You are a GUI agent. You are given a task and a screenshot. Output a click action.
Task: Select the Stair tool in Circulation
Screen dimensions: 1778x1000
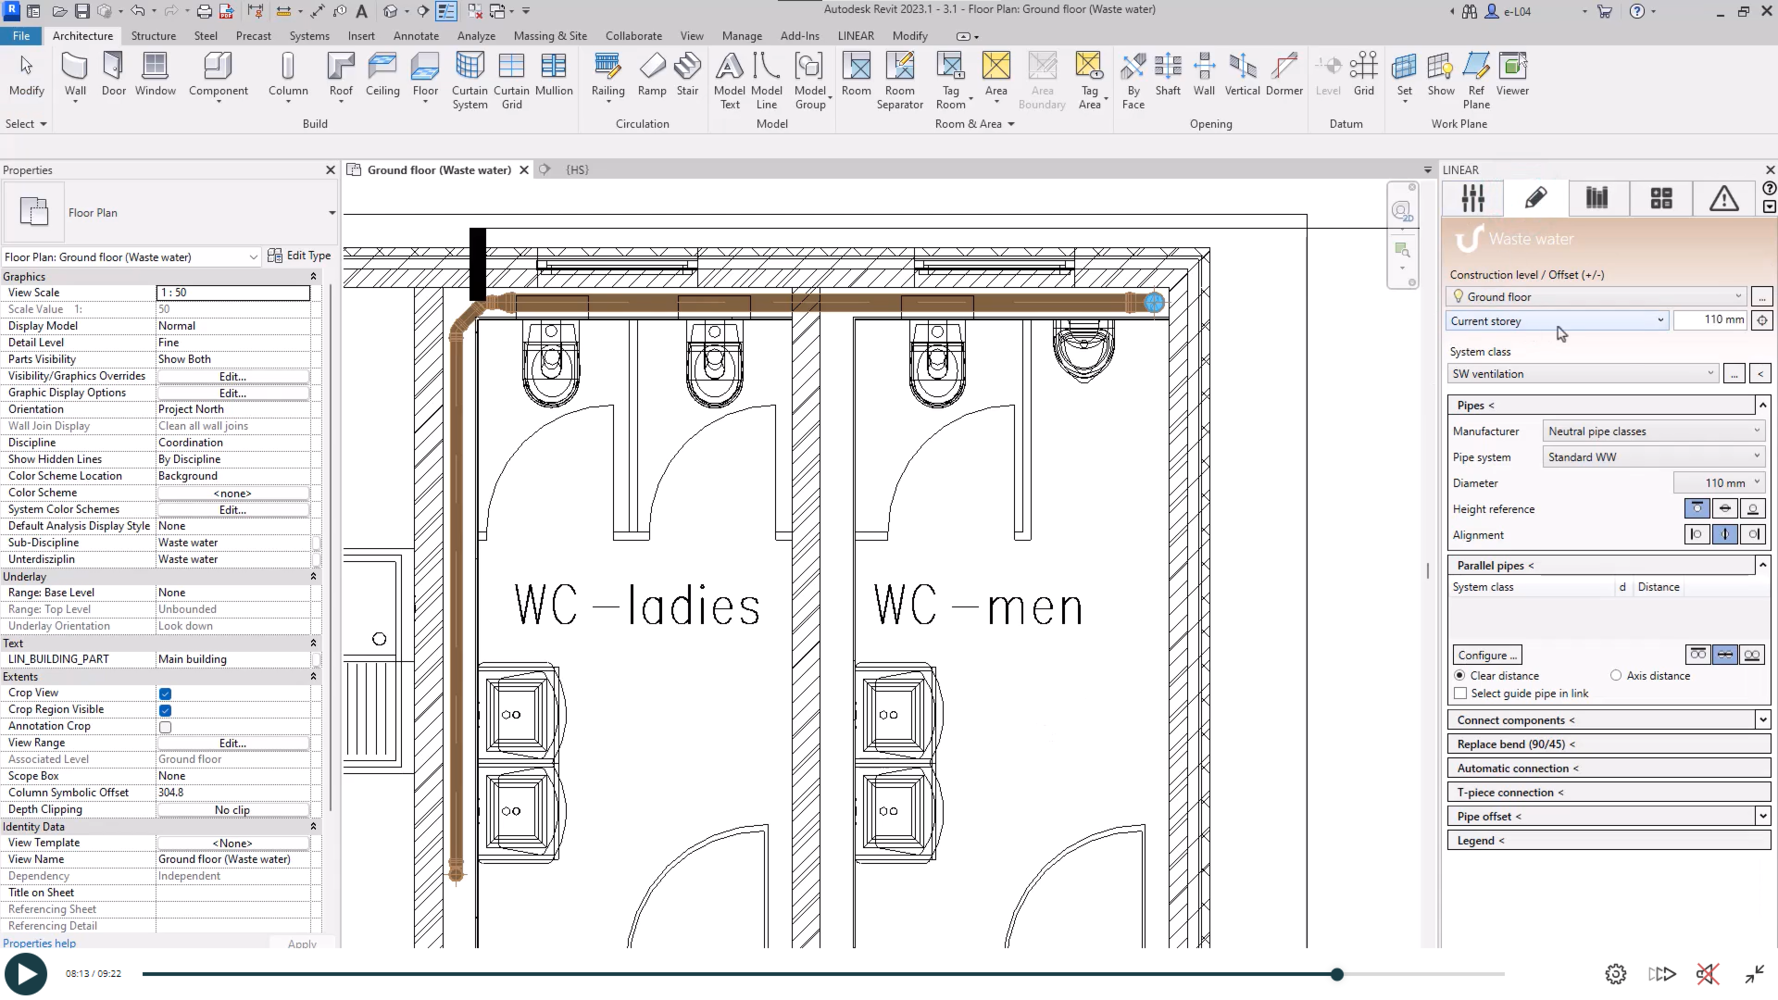pos(687,75)
